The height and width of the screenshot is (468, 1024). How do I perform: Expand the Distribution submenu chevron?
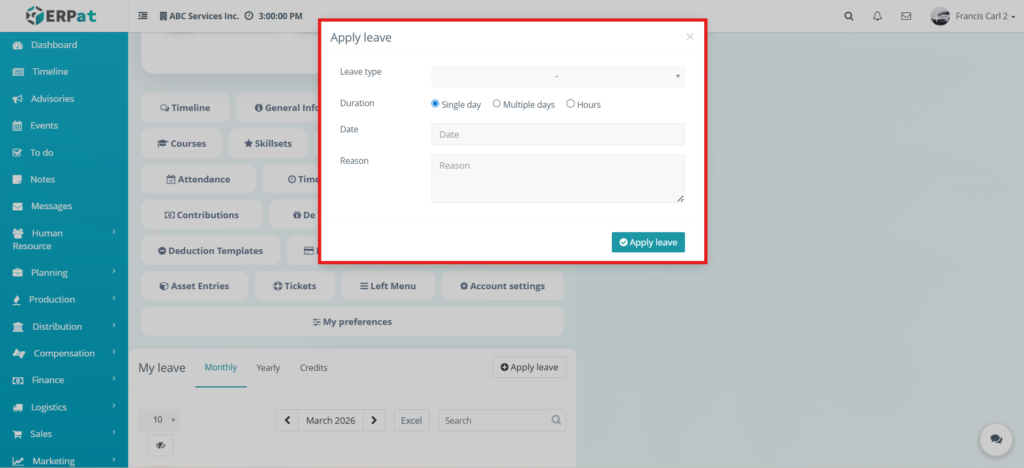point(114,324)
